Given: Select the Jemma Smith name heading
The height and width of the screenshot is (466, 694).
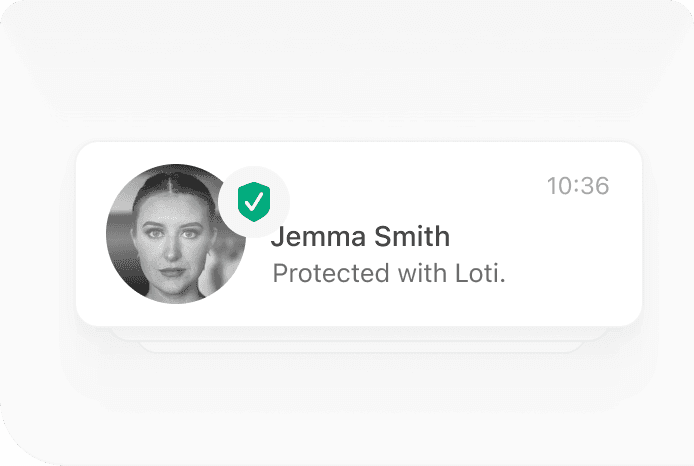Looking at the screenshot, I should tap(360, 236).
